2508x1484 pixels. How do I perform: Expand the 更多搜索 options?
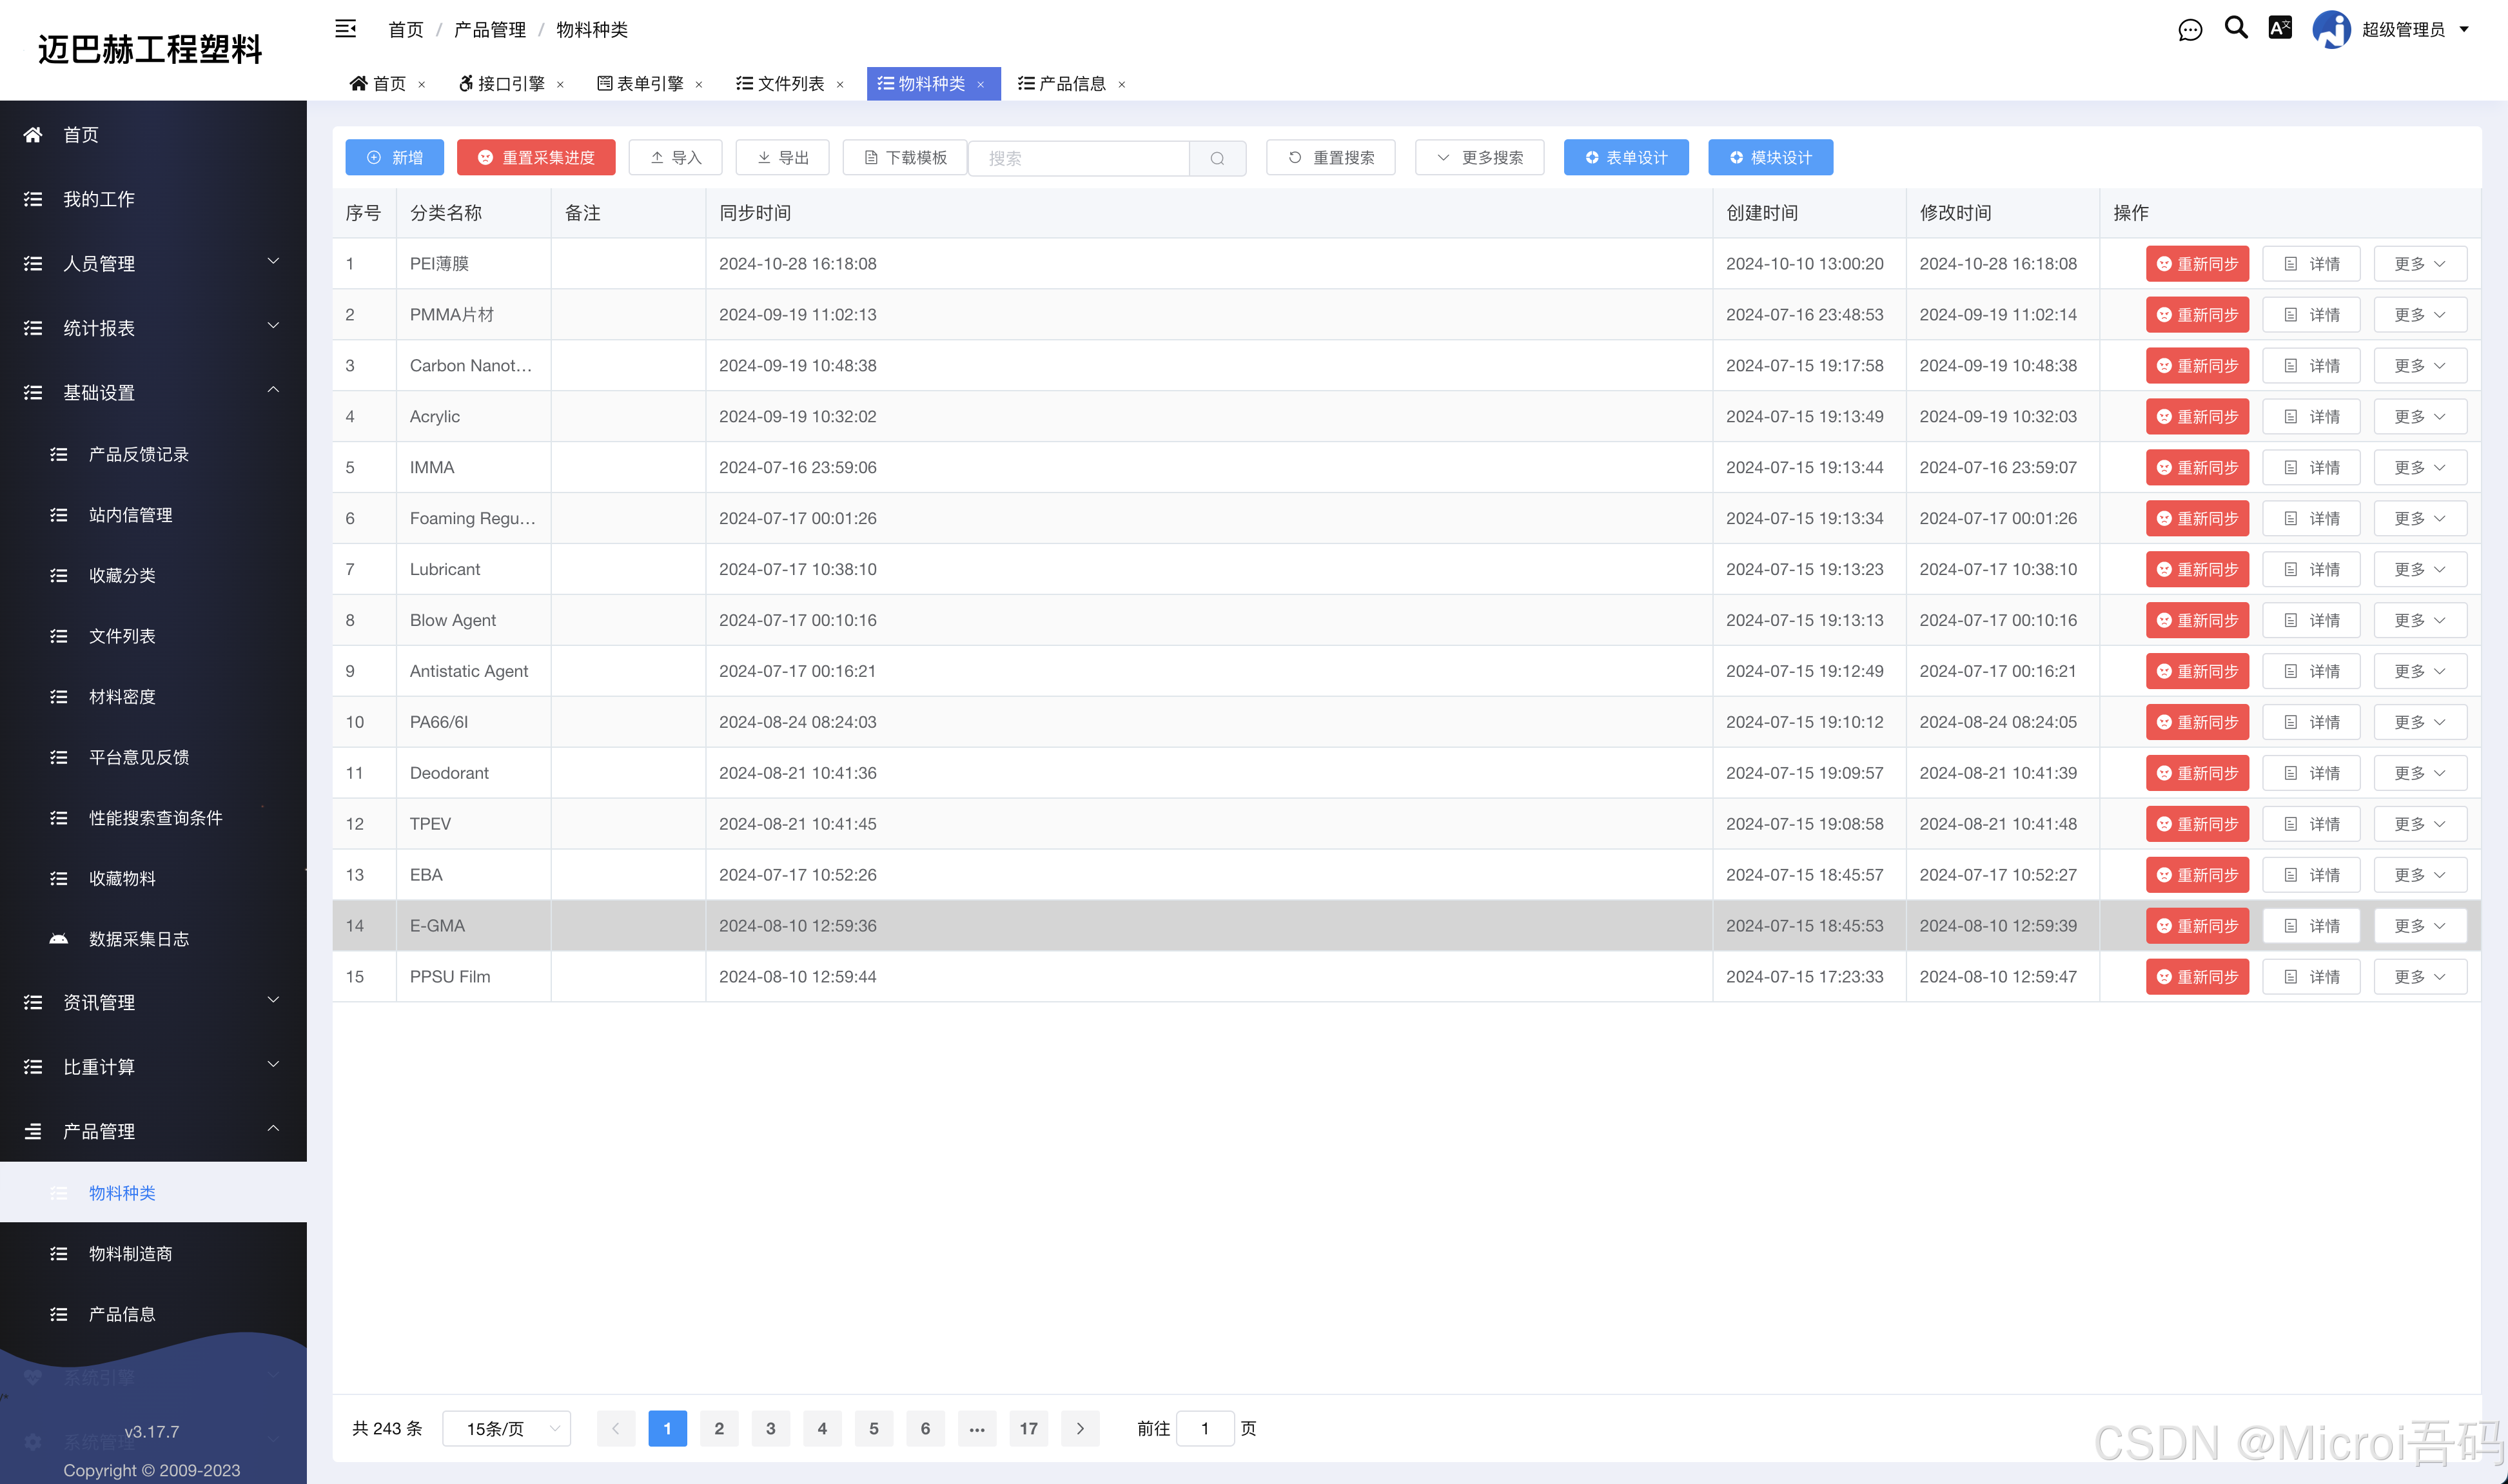tap(1479, 158)
